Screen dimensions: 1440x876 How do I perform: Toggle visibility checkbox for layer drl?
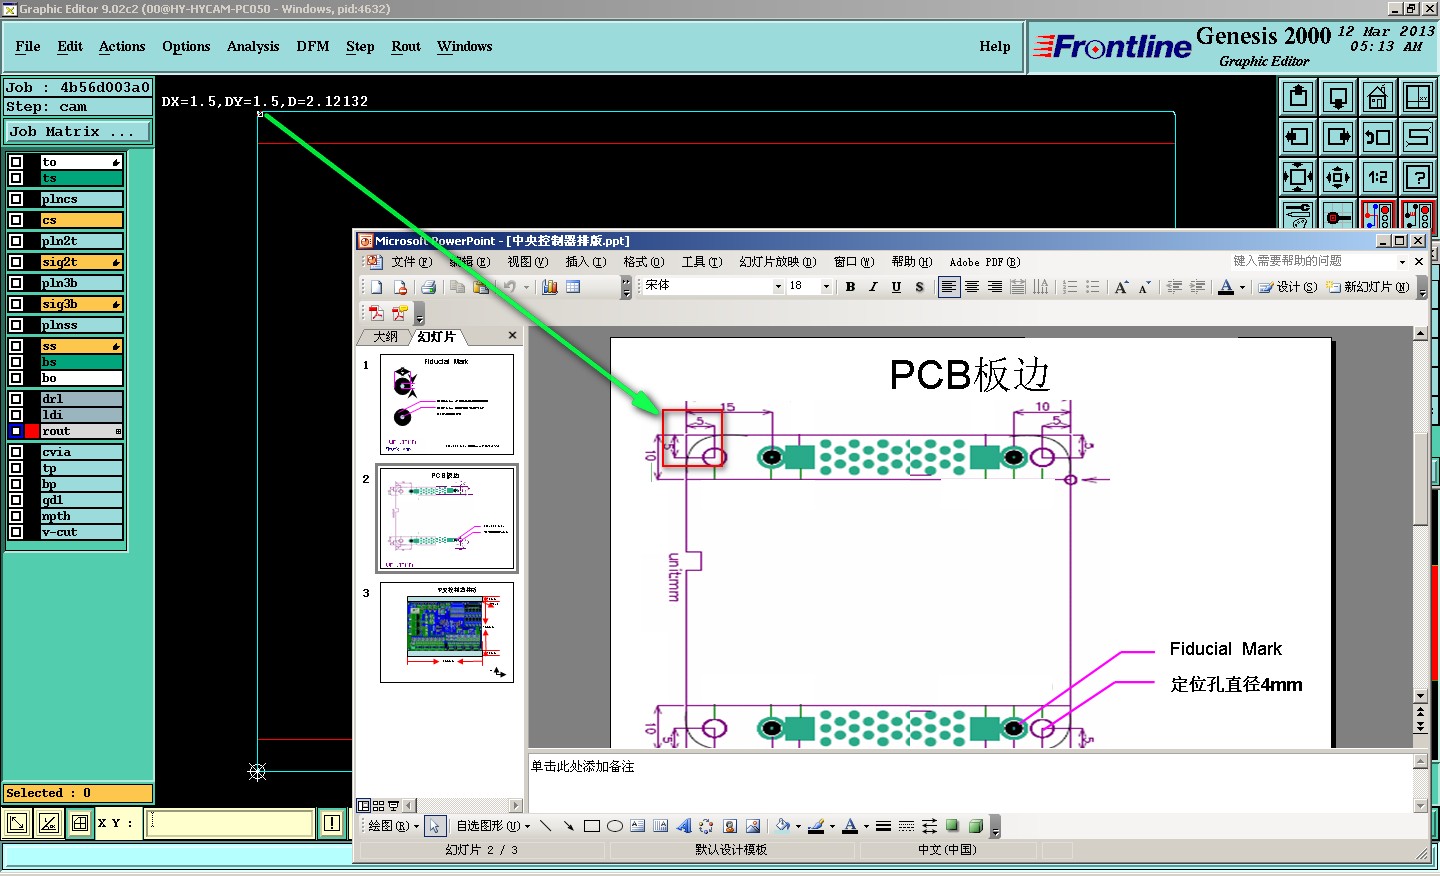coord(16,399)
